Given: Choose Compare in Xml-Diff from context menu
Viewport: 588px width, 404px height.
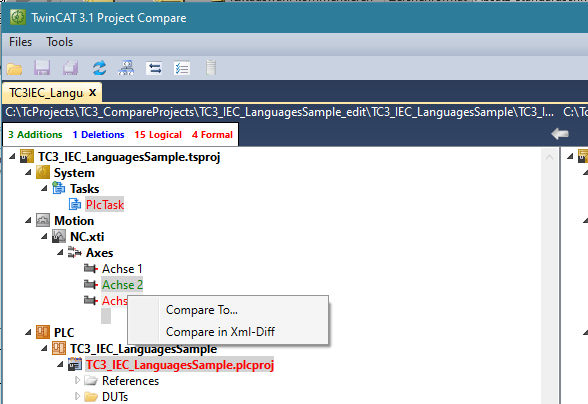Looking at the screenshot, I should [228, 332].
